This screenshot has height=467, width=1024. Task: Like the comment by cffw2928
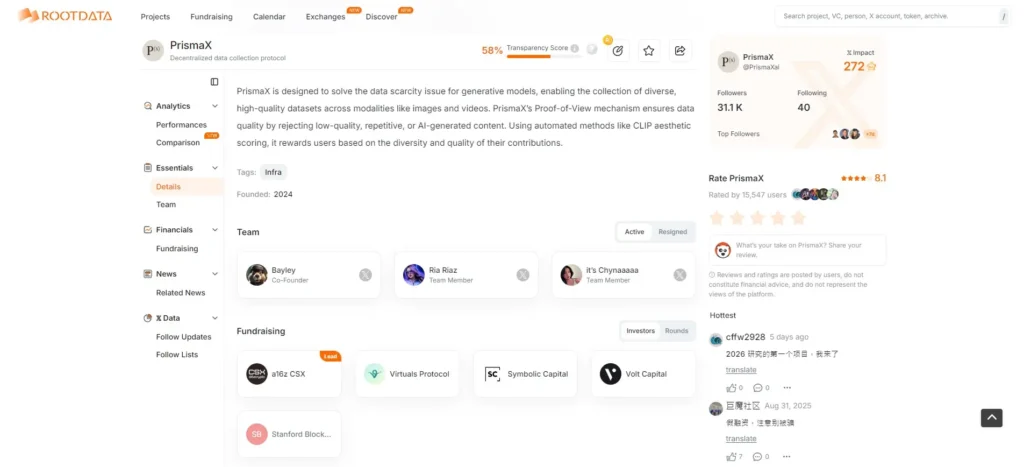pyautogui.click(x=731, y=388)
